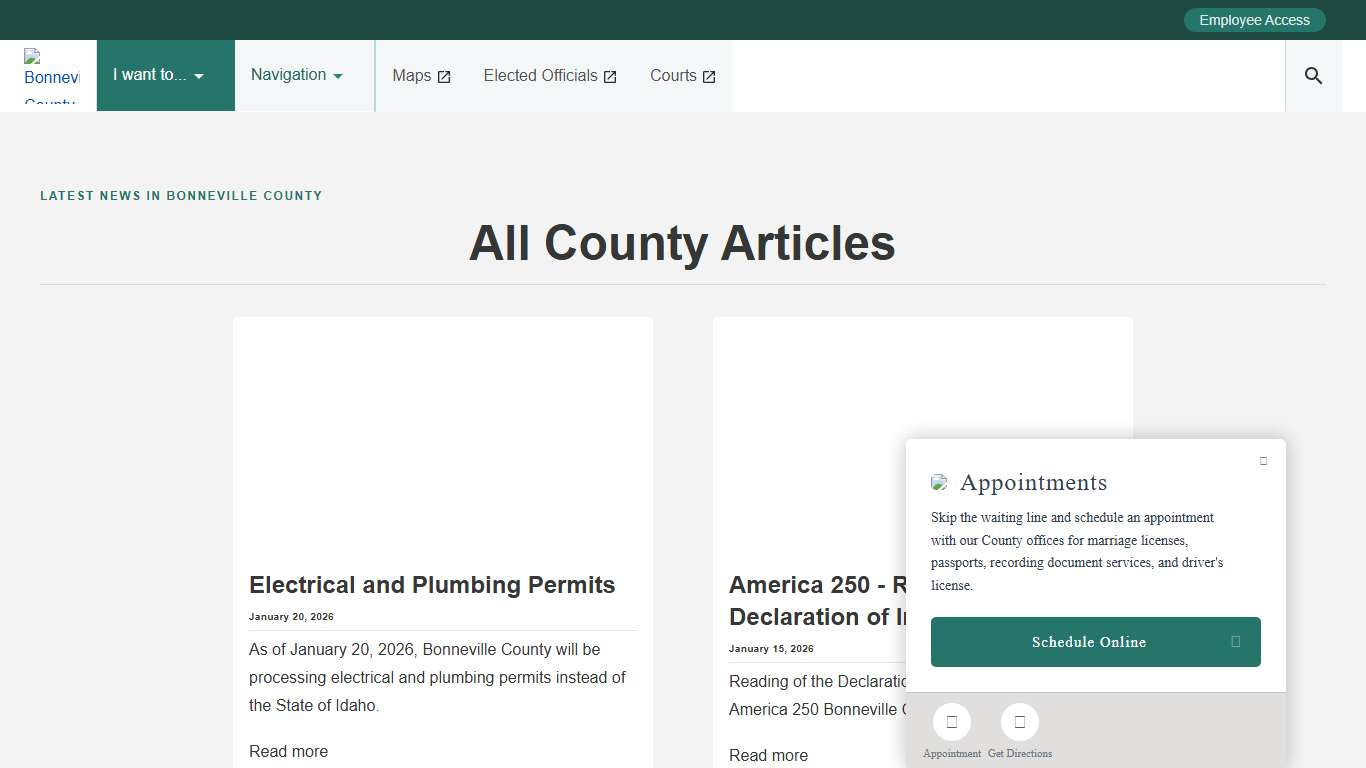Select the Get Directions icon
The height and width of the screenshot is (768, 1366).
coord(1019,721)
